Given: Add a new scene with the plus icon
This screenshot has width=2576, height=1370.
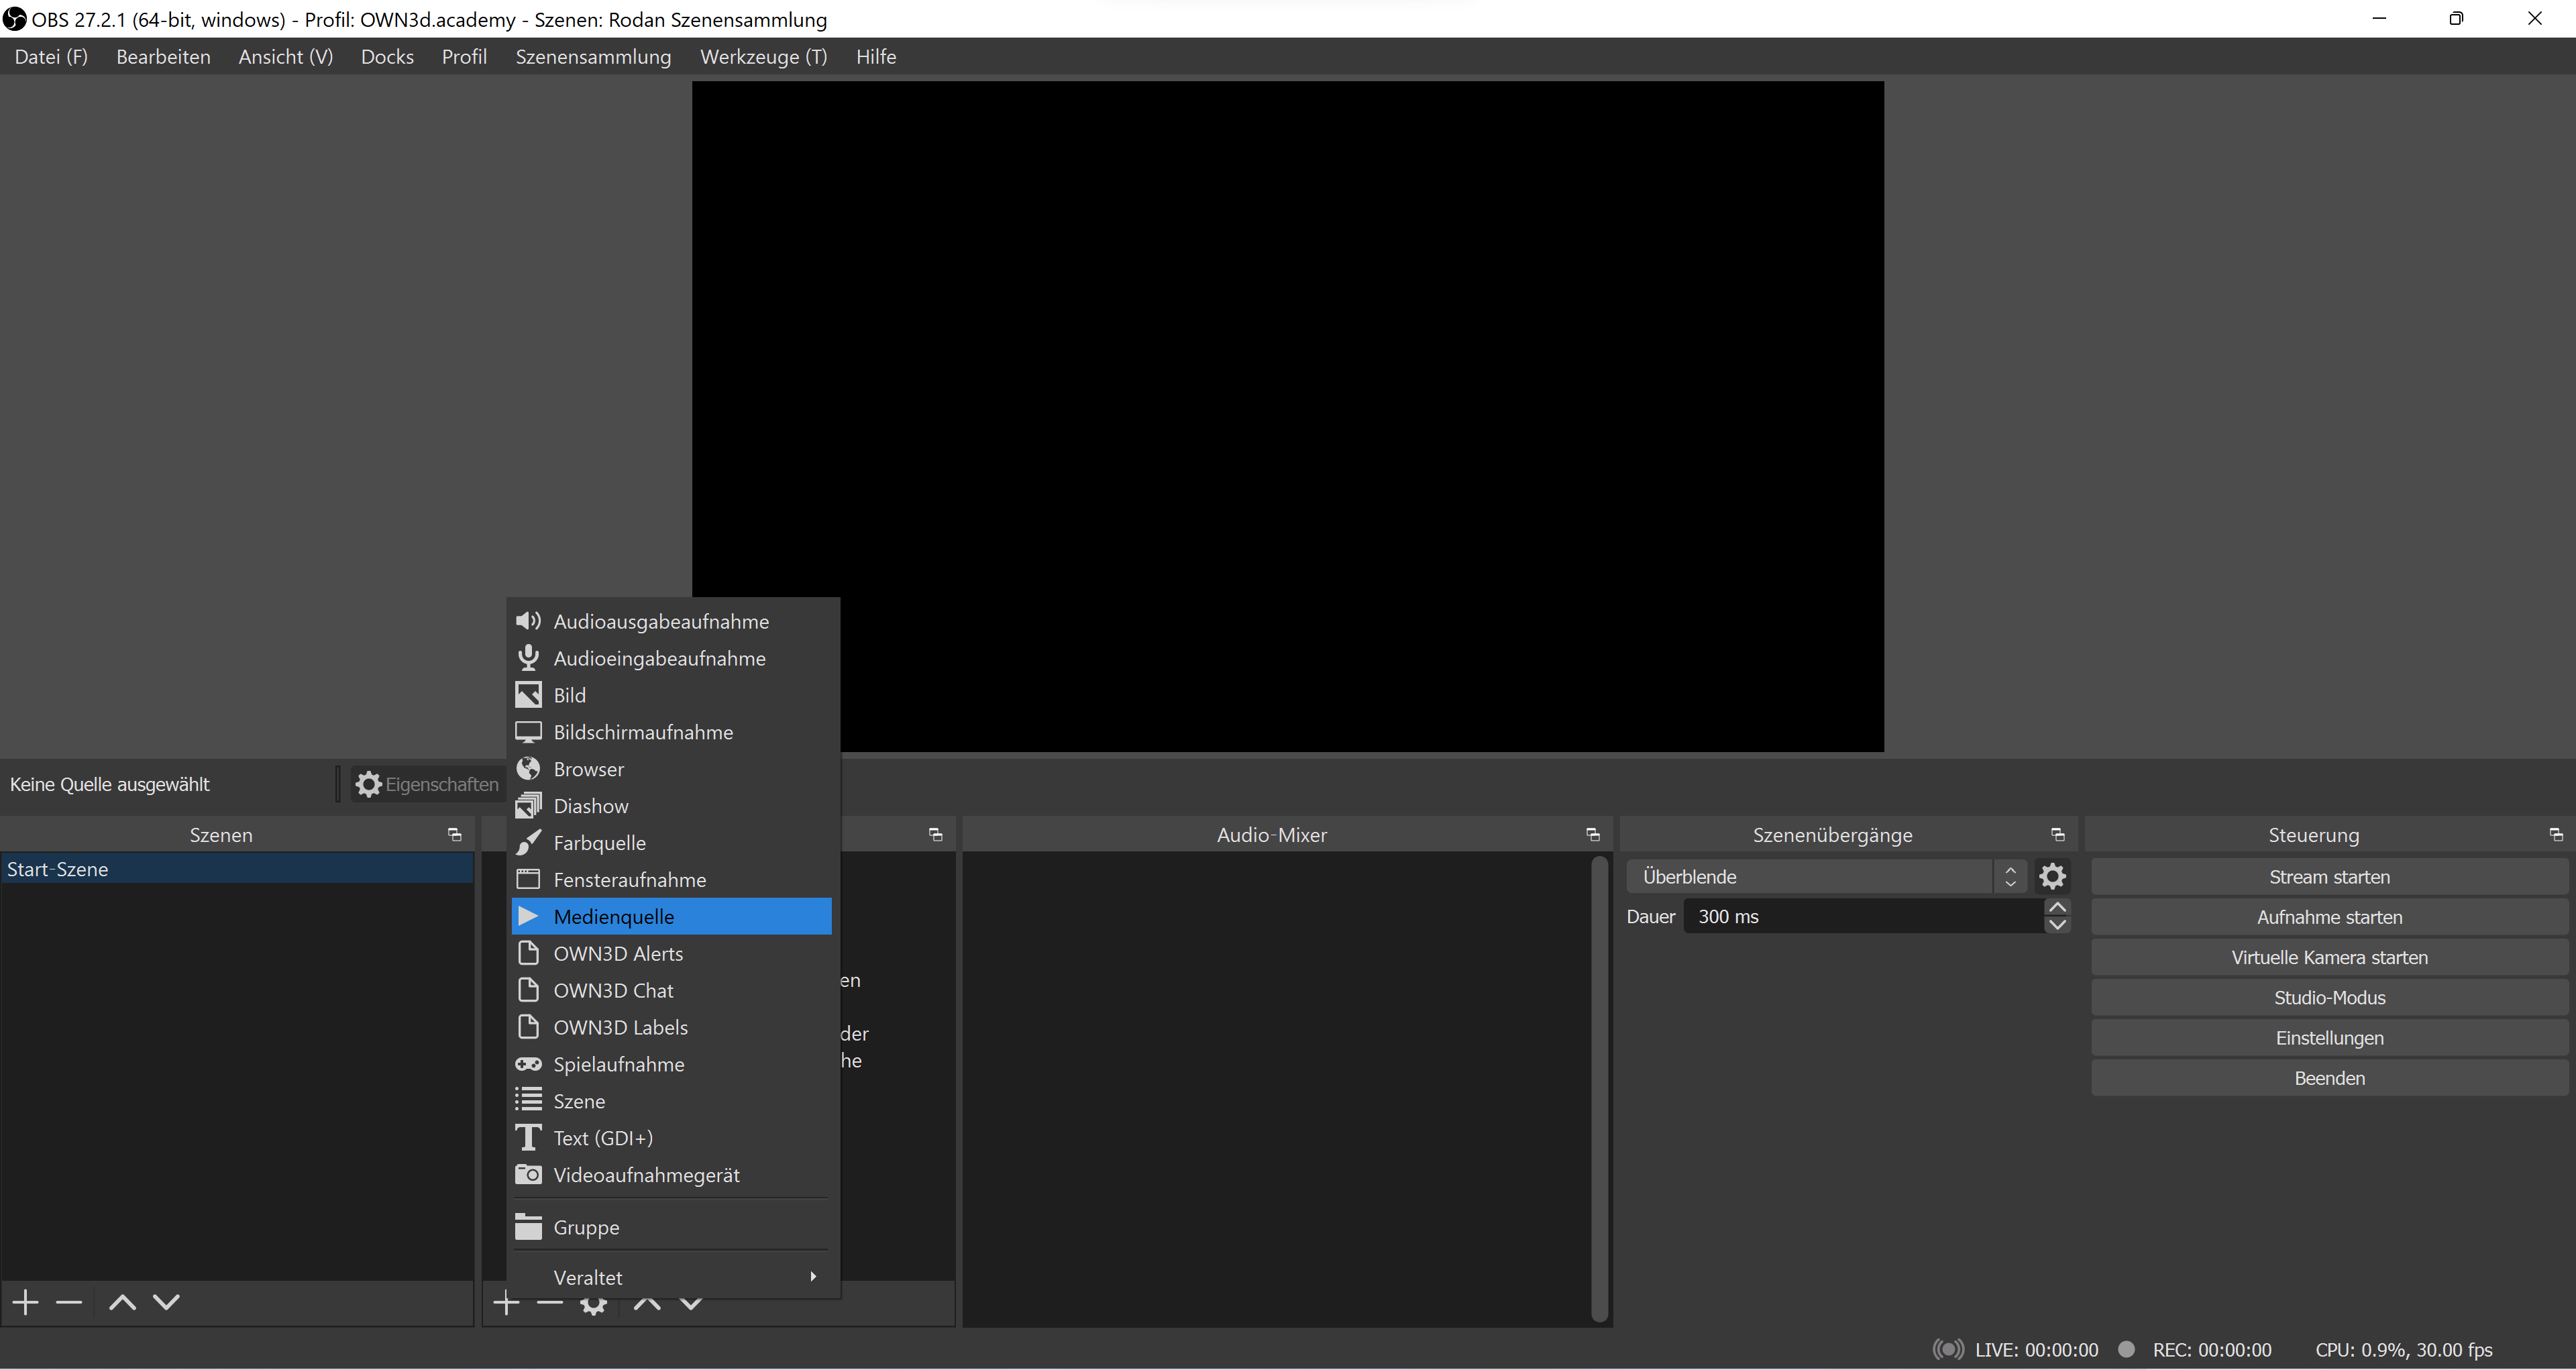Looking at the screenshot, I should (x=24, y=1302).
